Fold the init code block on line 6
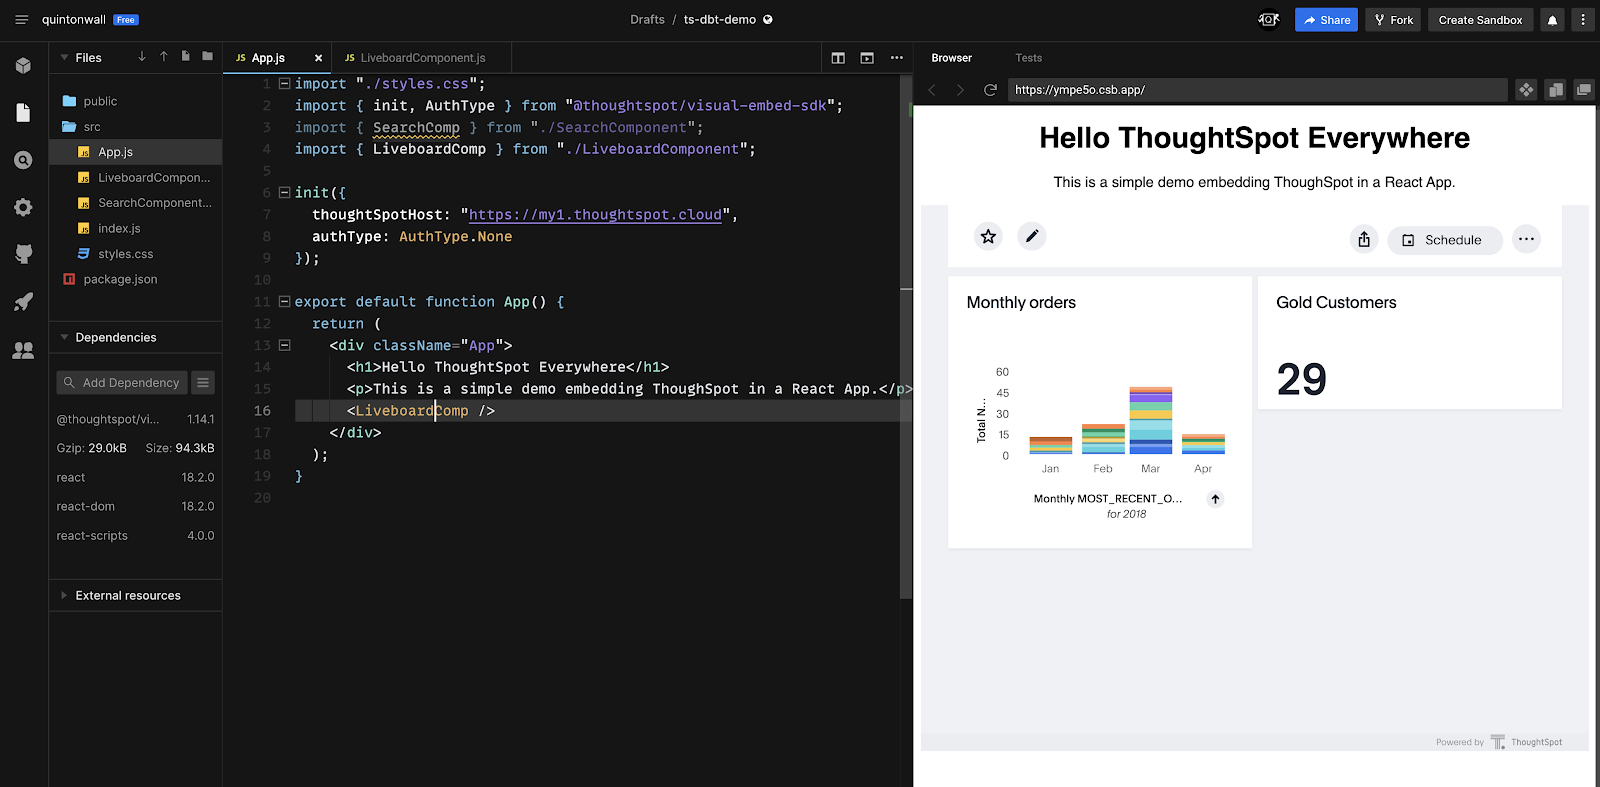1600x787 pixels. click(284, 192)
